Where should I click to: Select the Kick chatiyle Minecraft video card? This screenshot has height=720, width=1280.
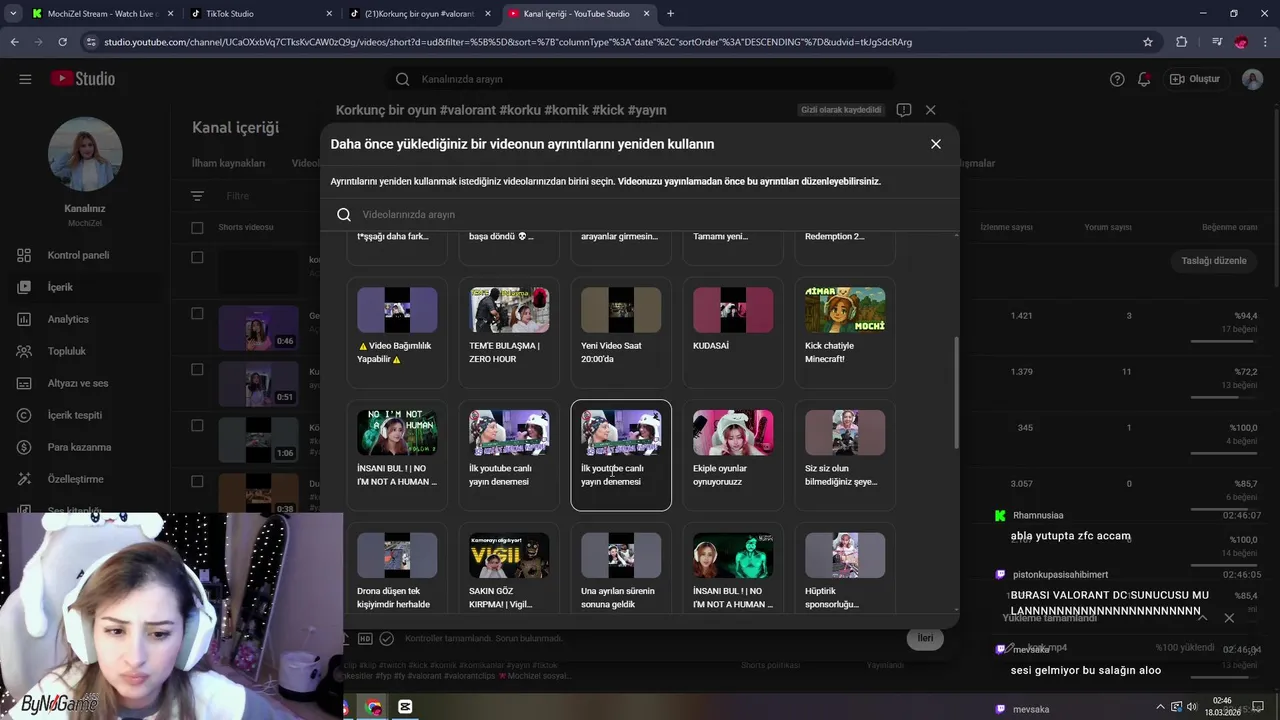click(x=845, y=333)
